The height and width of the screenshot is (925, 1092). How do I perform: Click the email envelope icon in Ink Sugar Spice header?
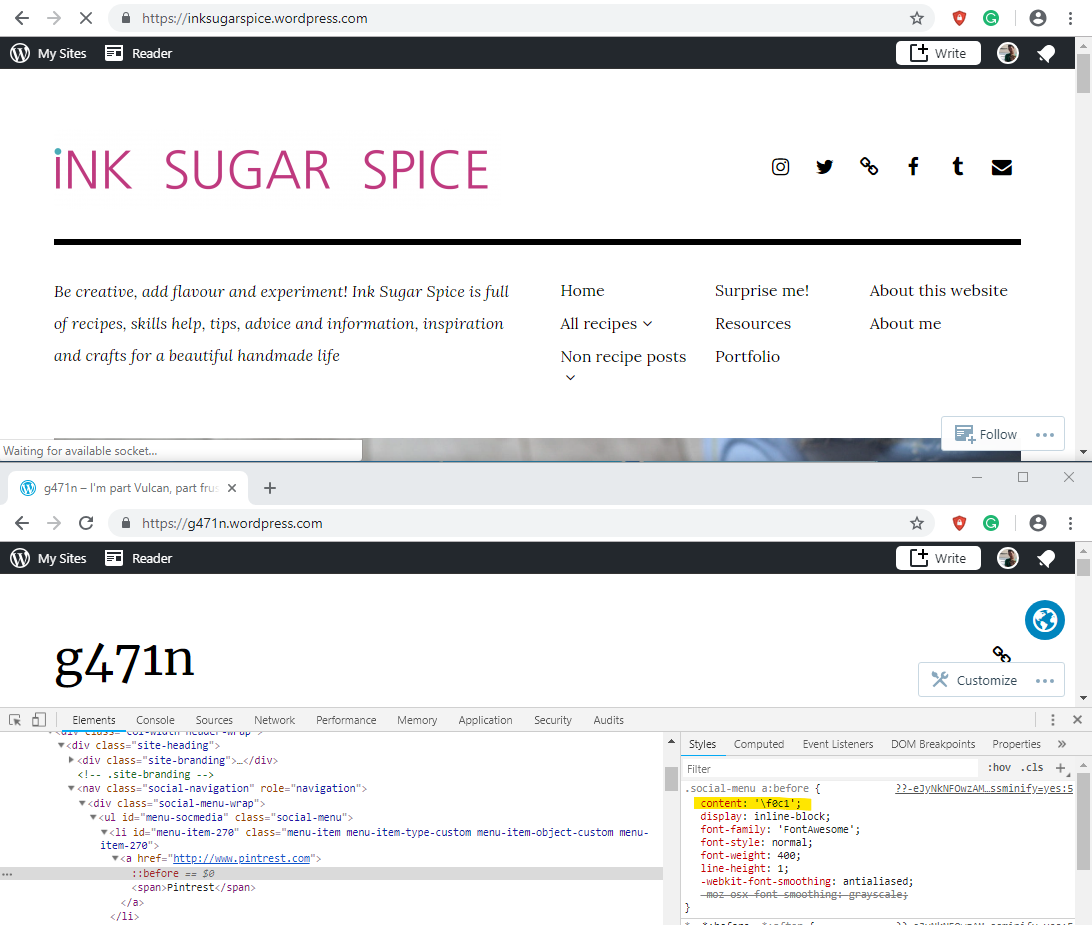click(1001, 167)
